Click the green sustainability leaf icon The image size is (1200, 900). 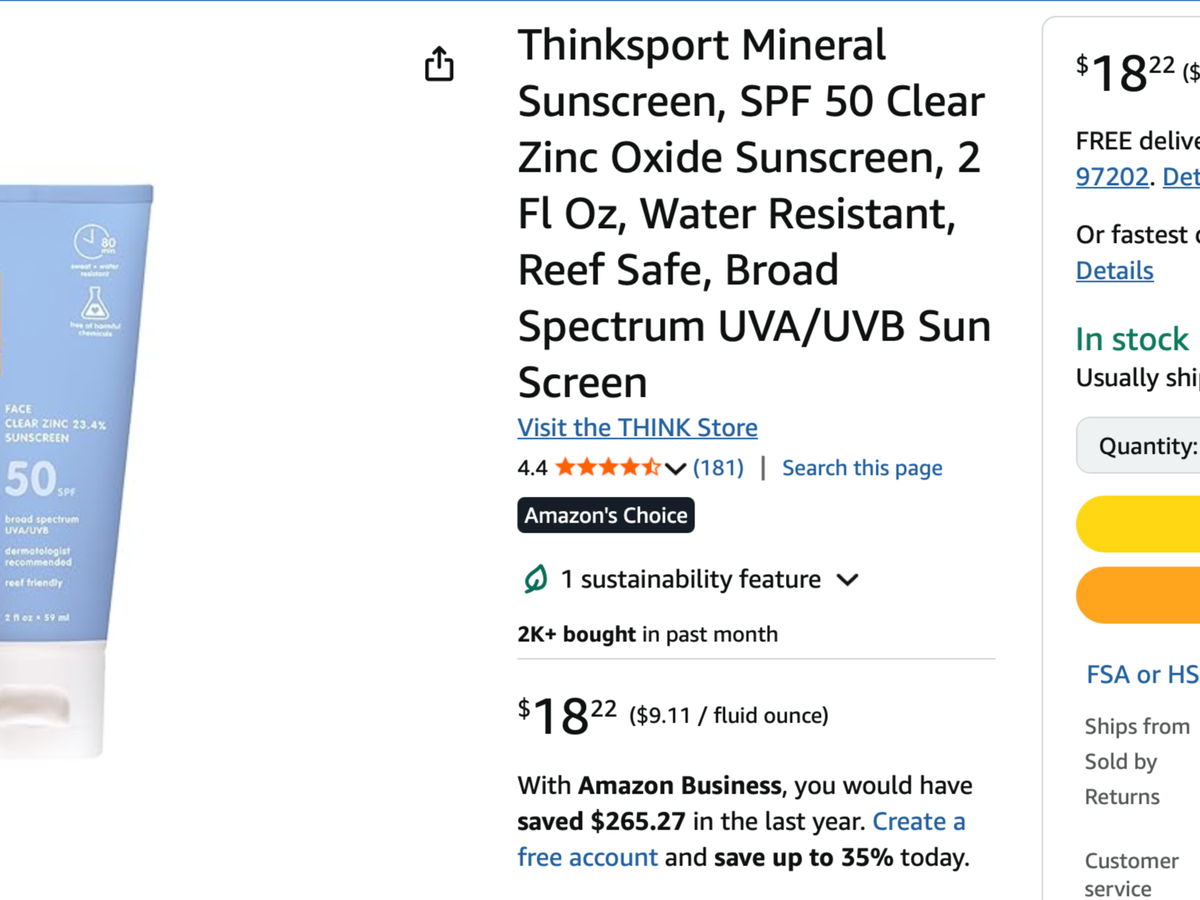[x=536, y=579]
